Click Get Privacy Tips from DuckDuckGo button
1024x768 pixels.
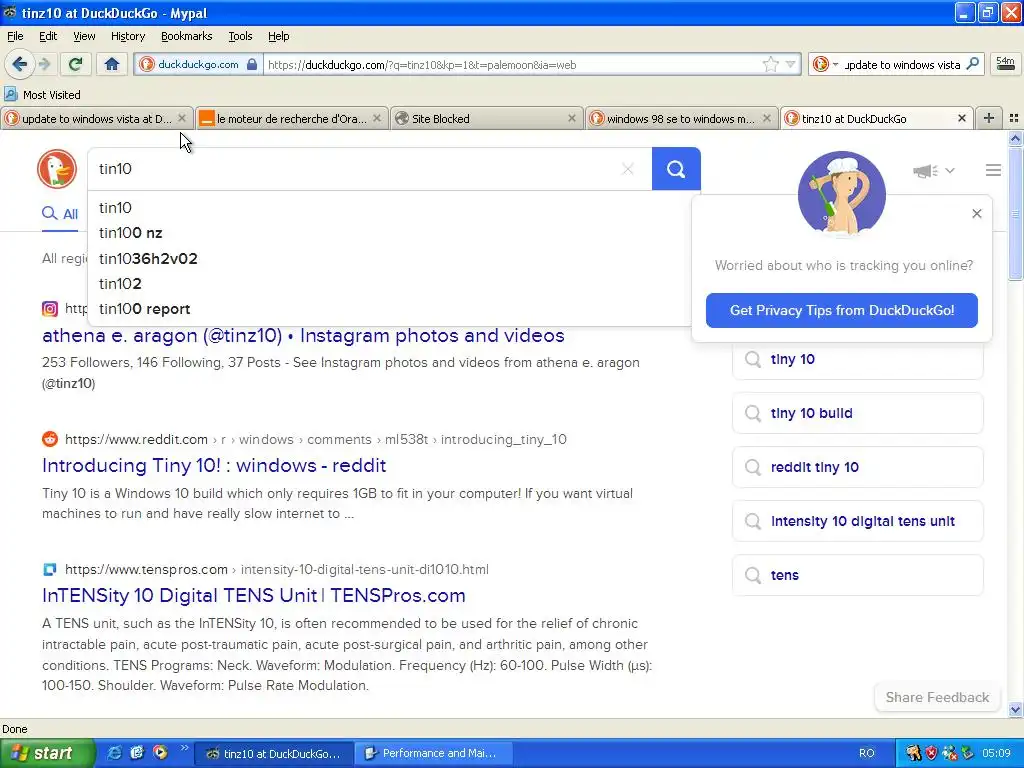841,310
